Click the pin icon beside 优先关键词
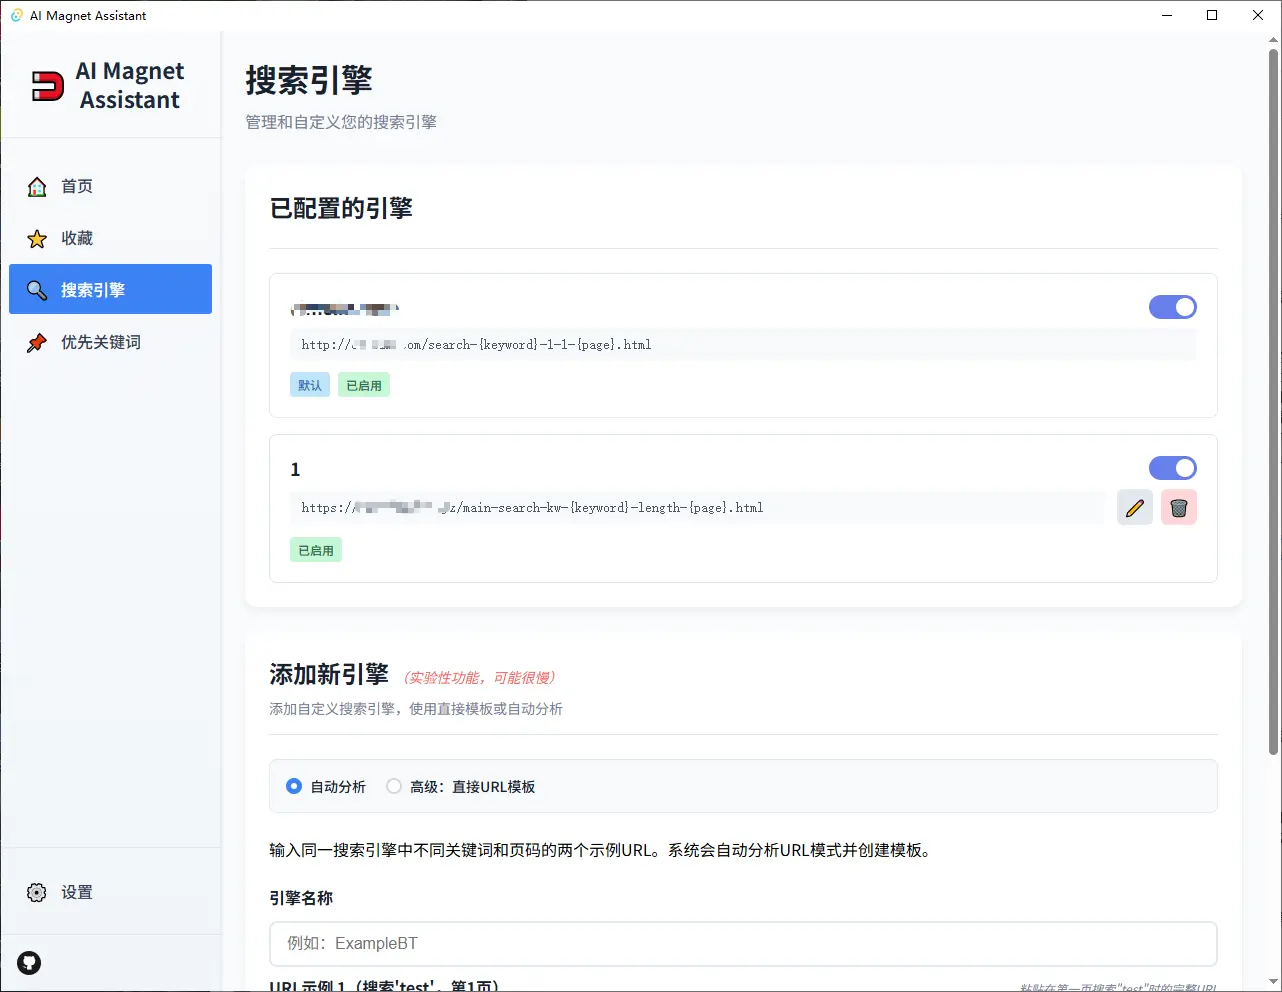Viewport: 1282px width, 992px height. point(36,341)
